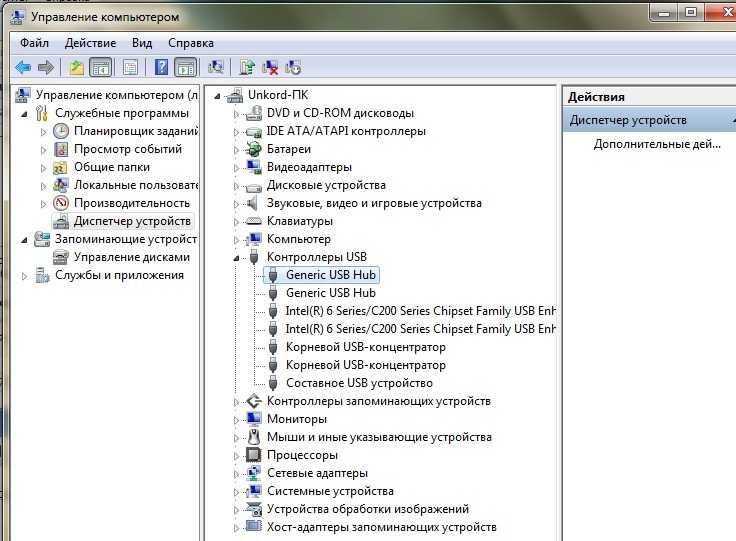Click the Forward arrow toolbar icon
Image resolution: width=736 pixels, height=541 pixels.
(x=46, y=68)
